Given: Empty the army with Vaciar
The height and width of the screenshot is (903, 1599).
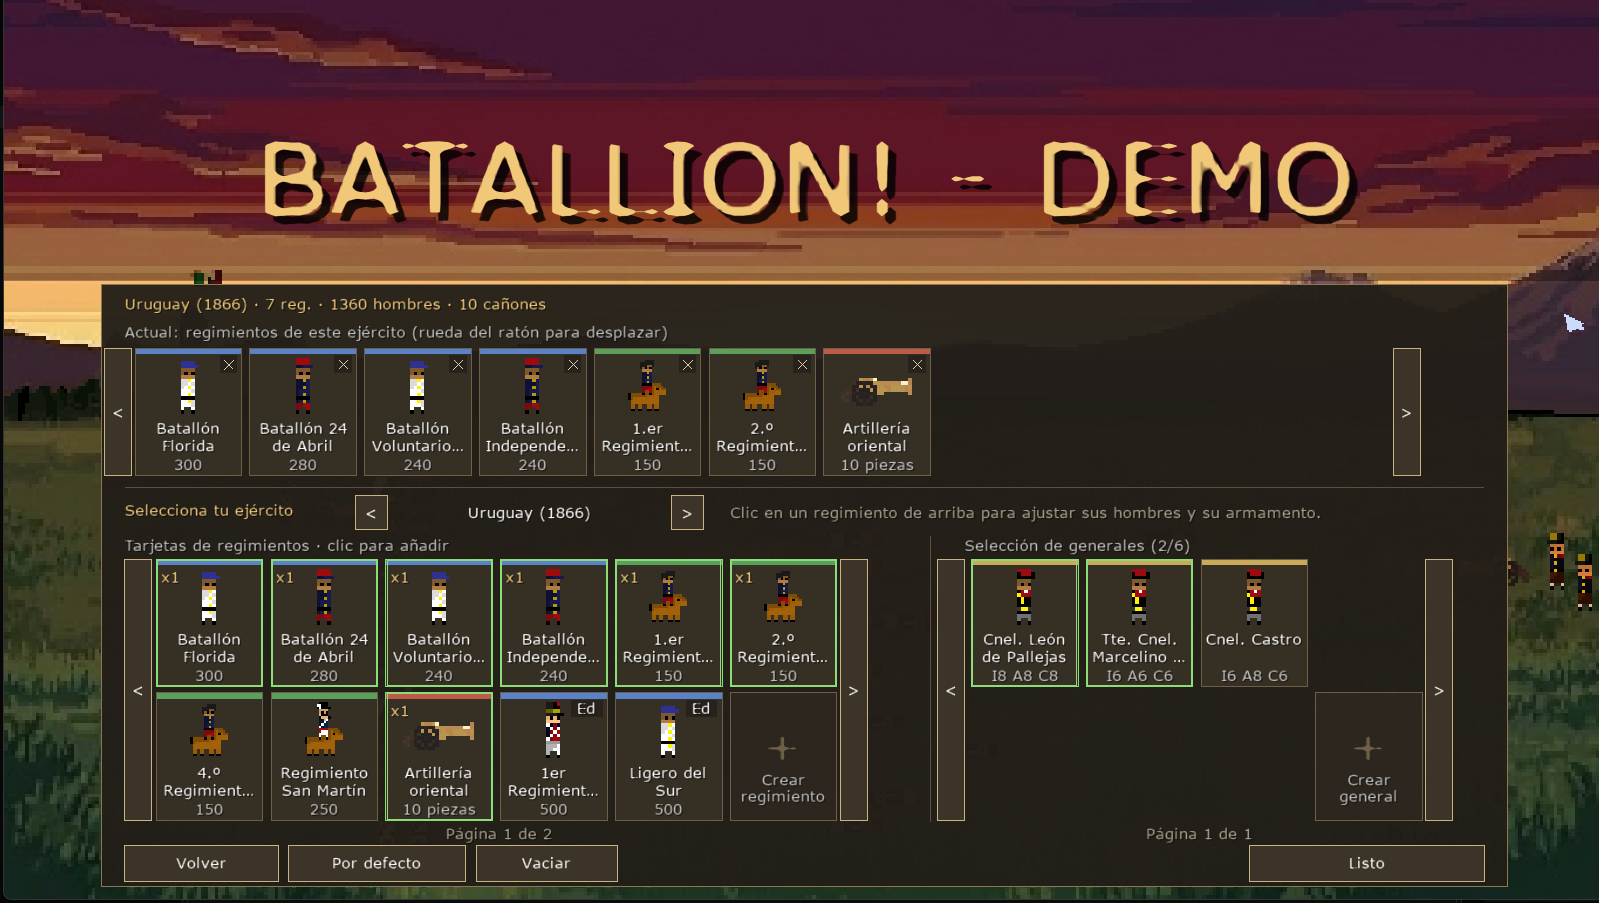Looking at the screenshot, I should point(546,863).
